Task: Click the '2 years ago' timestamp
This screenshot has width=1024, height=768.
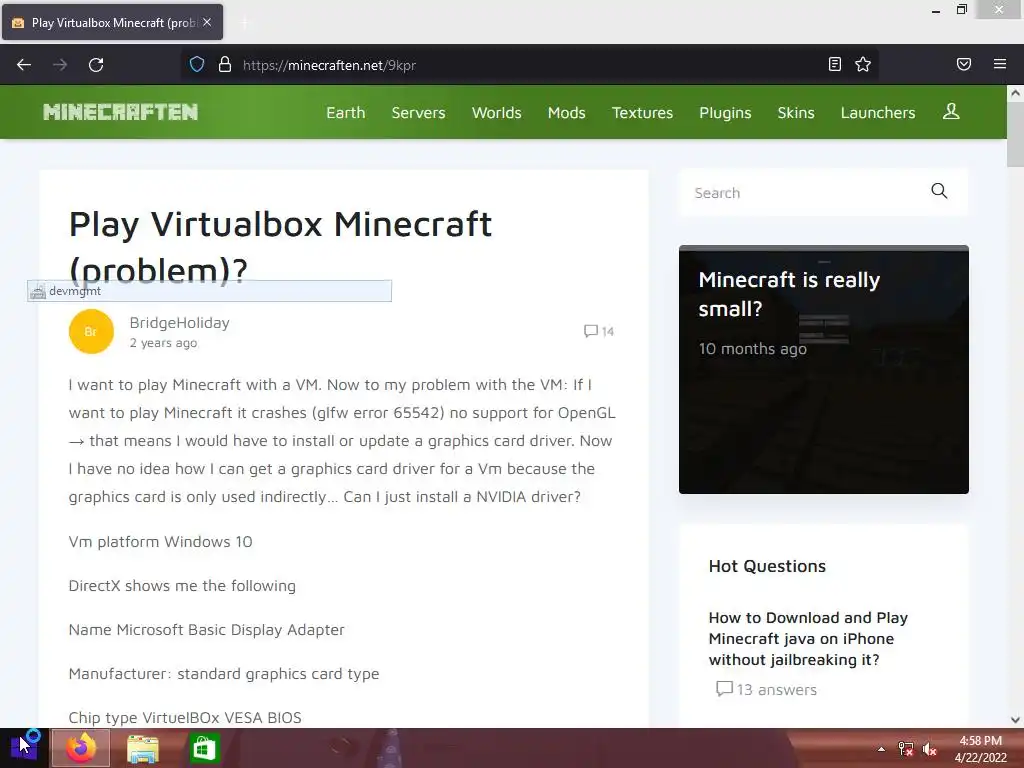Action: (163, 343)
